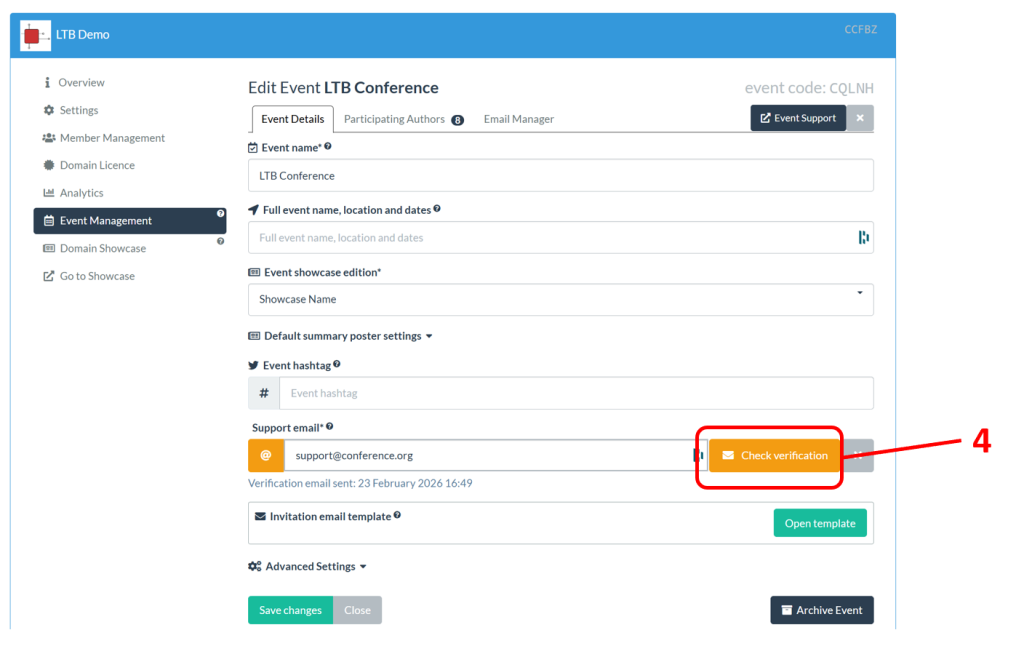
Task: Click the help icon beside Support email
Action: click(330, 427)
